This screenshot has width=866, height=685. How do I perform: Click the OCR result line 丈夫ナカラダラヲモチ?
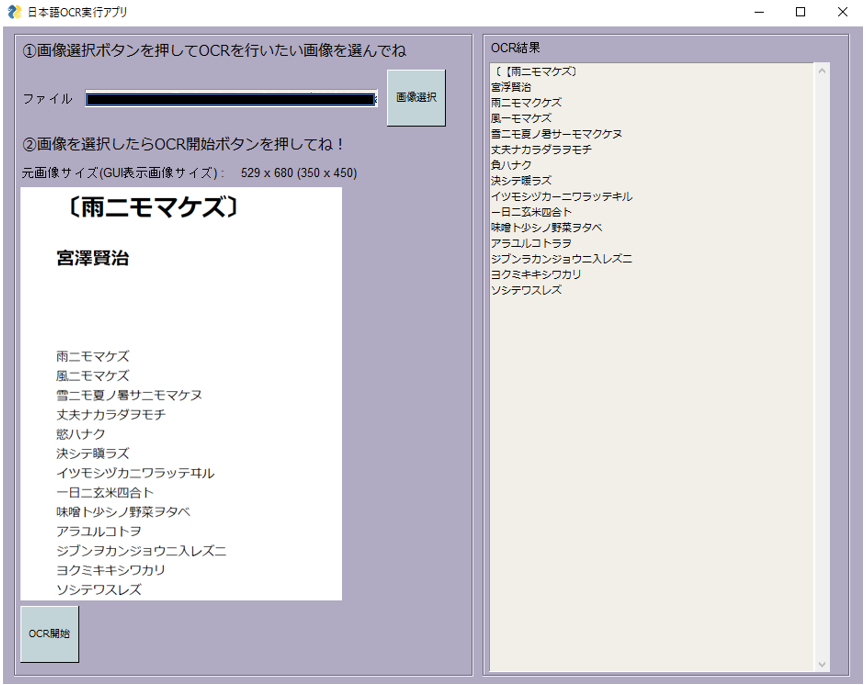tap(541, 150)
